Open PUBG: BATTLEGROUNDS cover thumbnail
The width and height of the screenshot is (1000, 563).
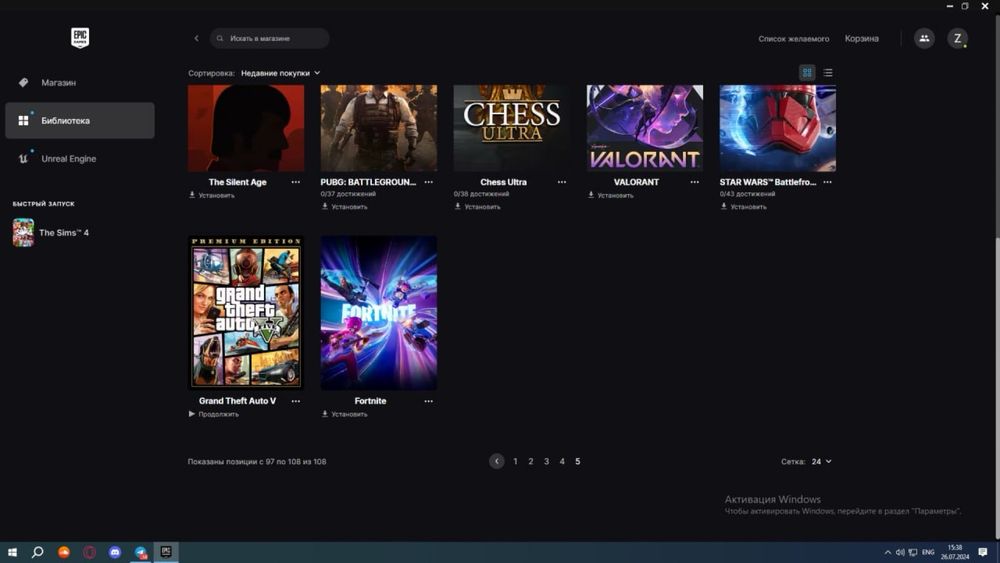[379, 128]
